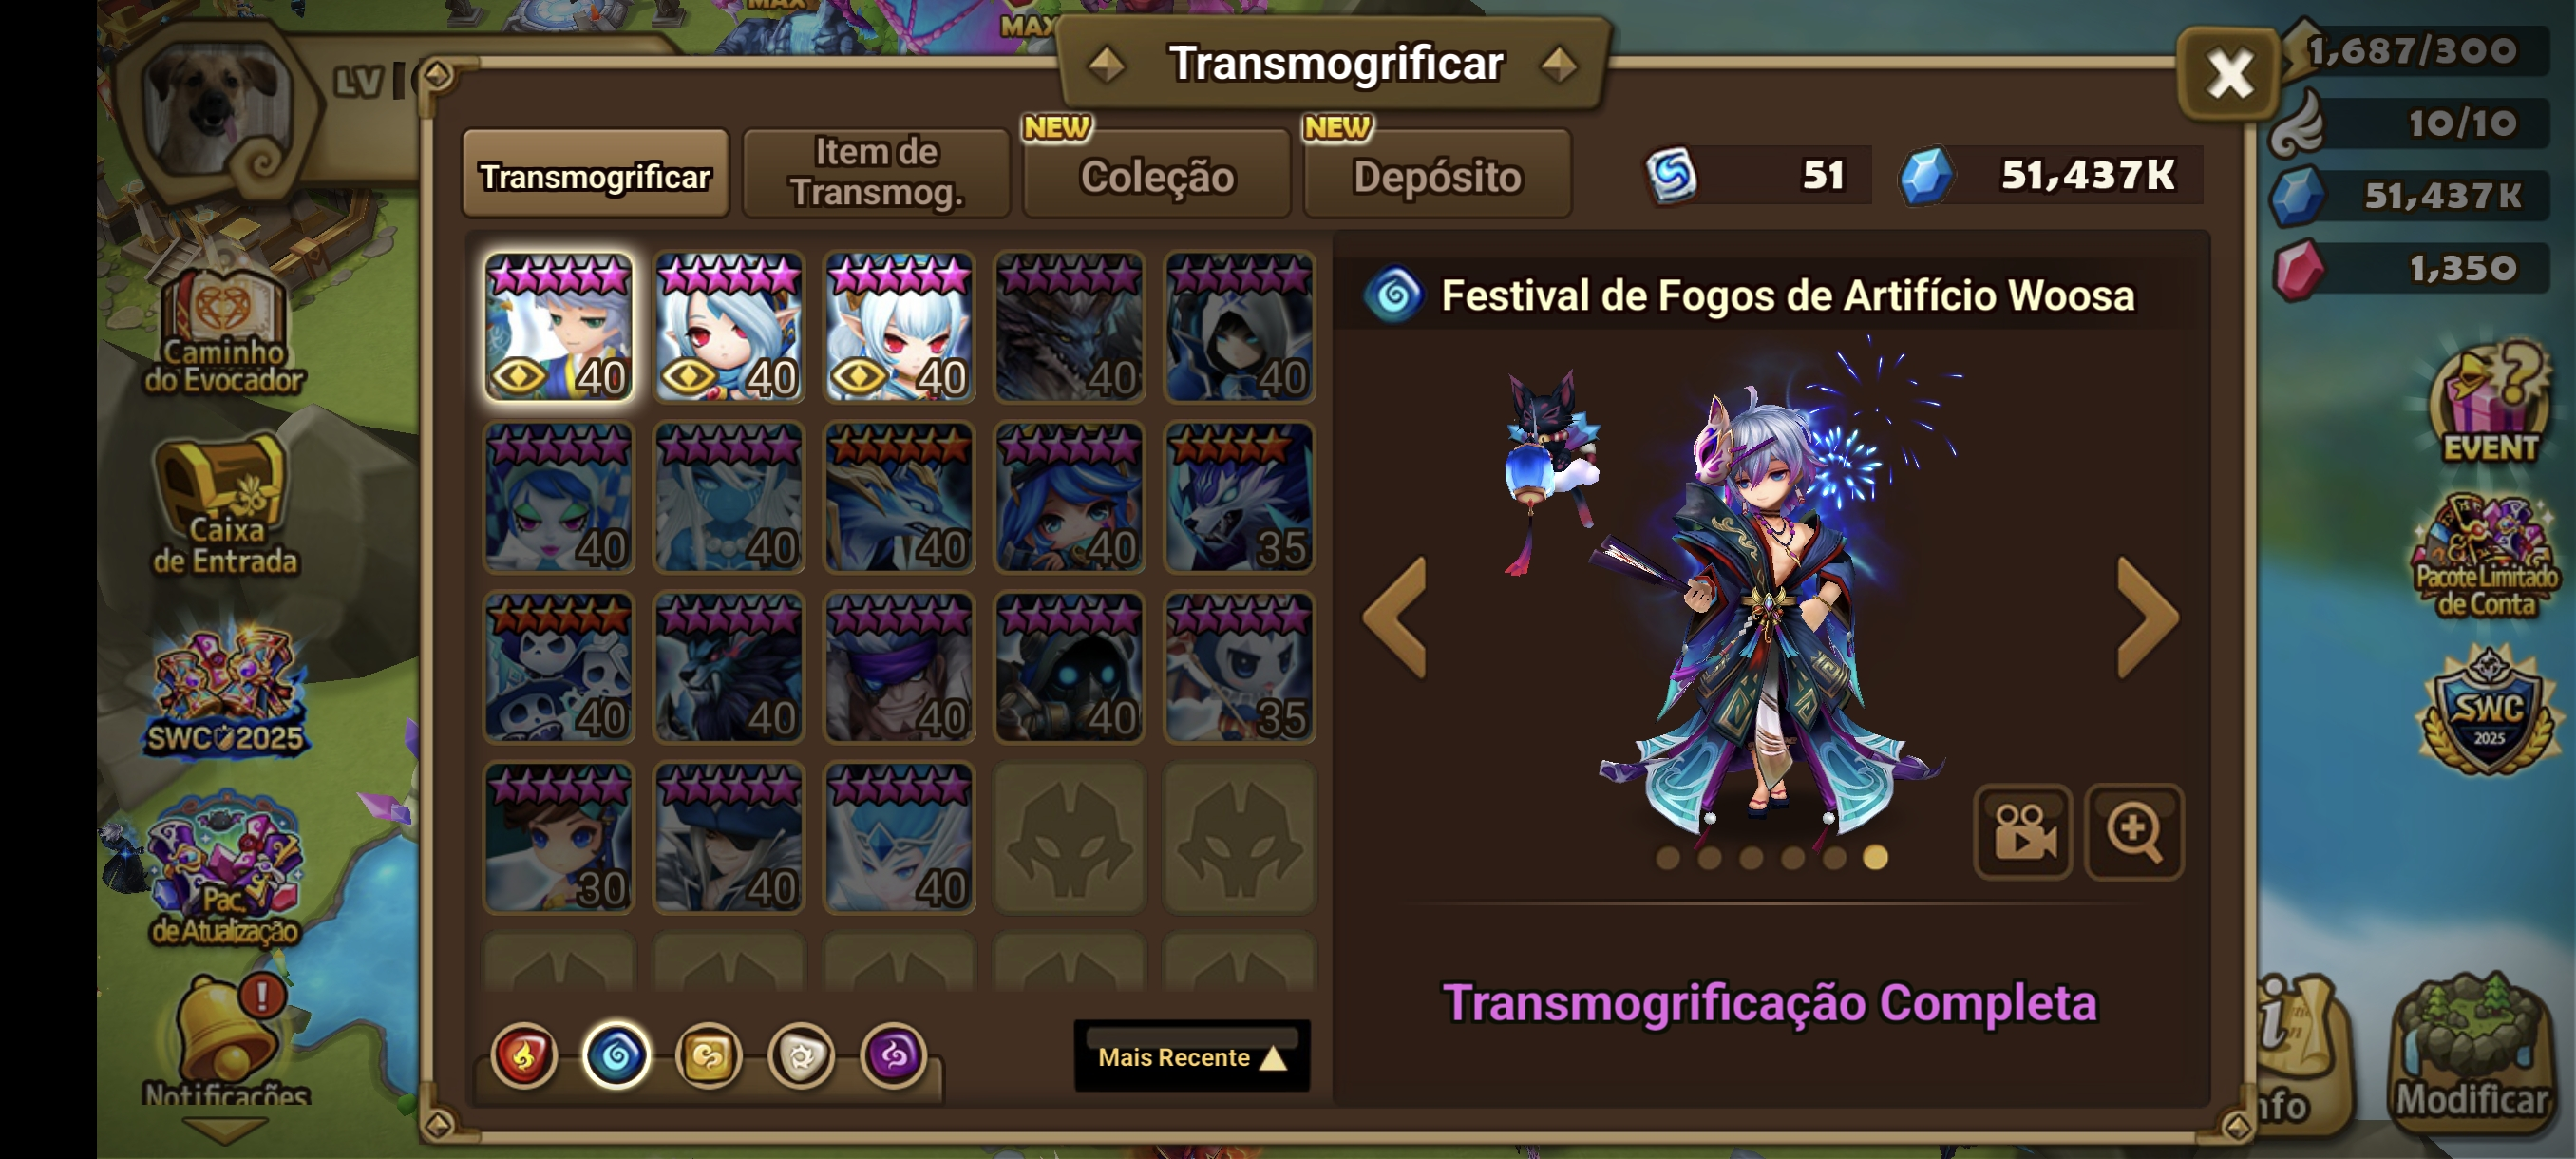Select the fire element filter icon
The width and height of the screenshot is (2576, 1159).
(x=523, y=1055)
